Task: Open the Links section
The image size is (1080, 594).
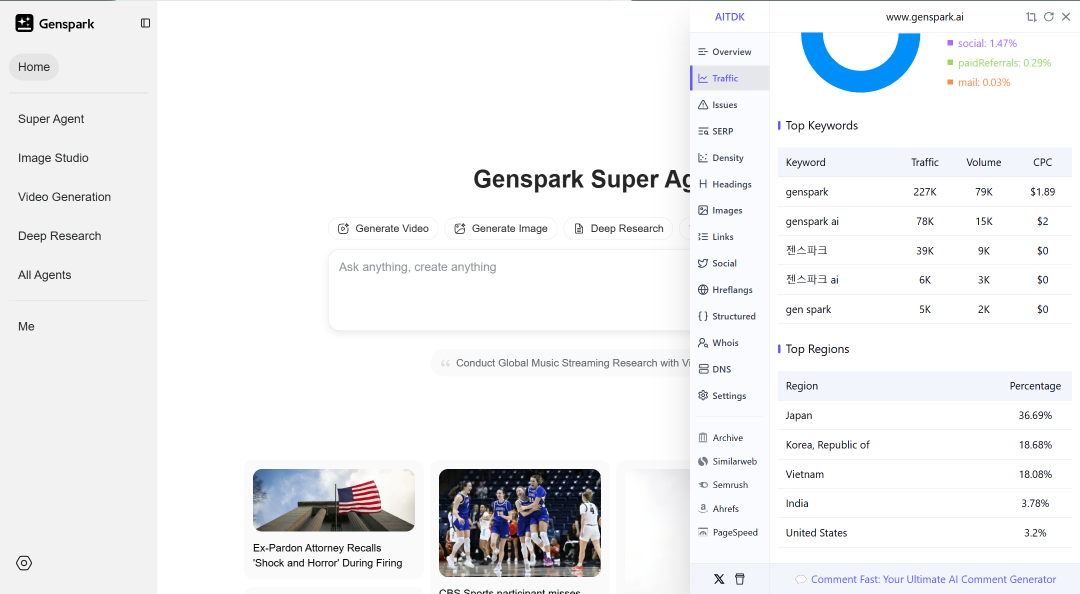Action: 729,236
